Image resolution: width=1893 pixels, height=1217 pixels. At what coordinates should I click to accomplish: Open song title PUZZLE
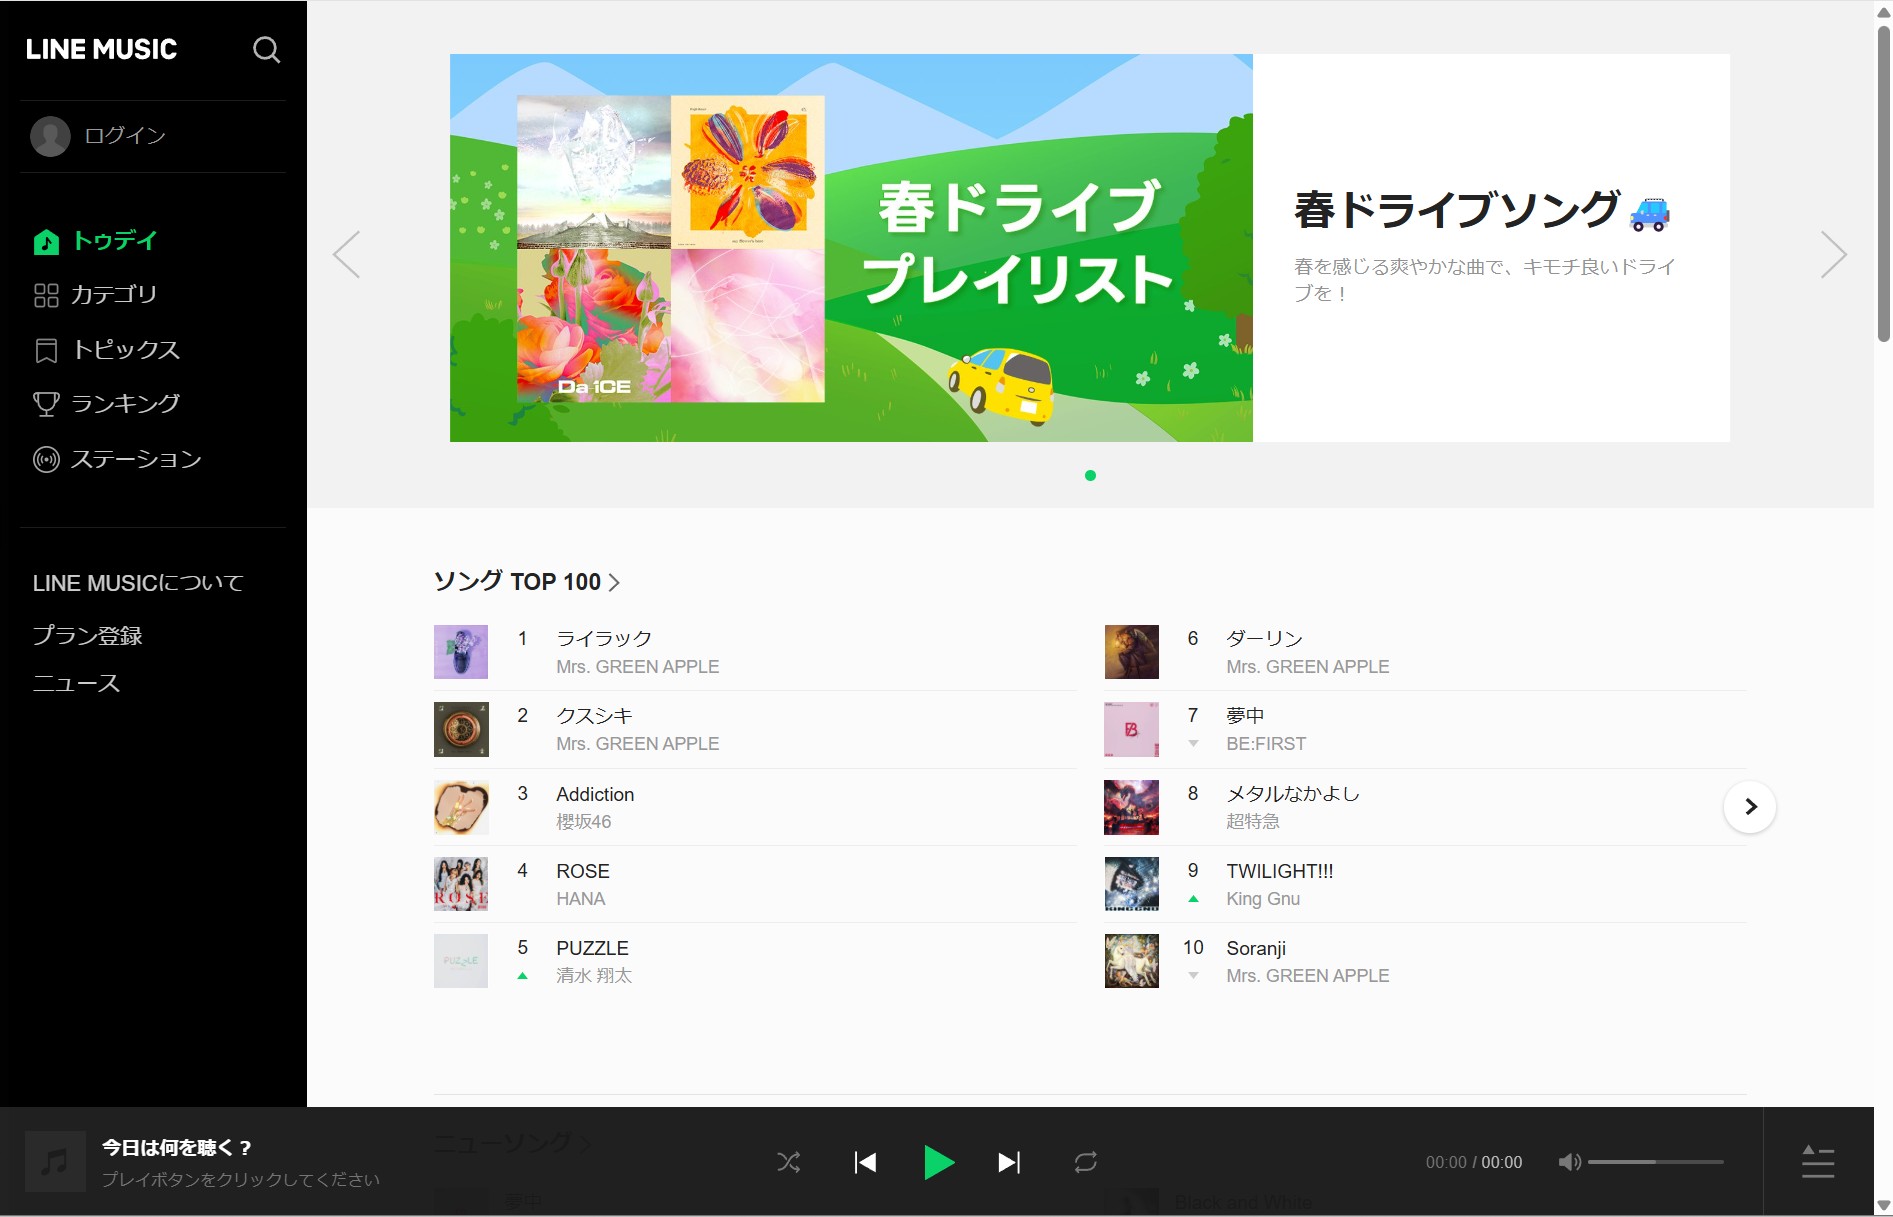[x=592, y=948]
